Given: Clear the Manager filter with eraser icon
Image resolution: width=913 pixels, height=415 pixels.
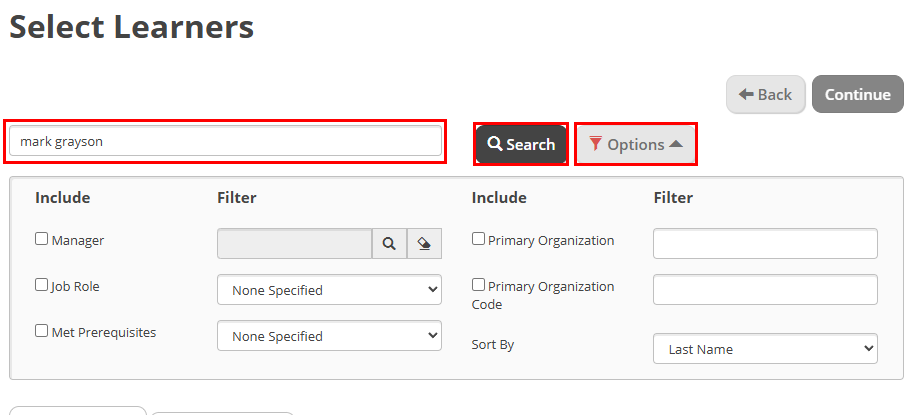Looking at the screenshot, I should coord(424,243).
